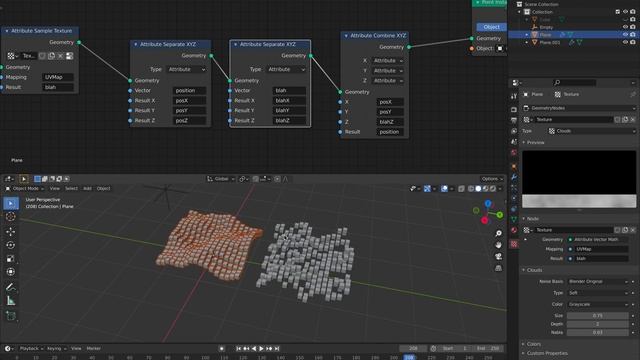Open the viewport Object menu
The width and height of the screenshot is (640, 360).
tap(103, 189)
